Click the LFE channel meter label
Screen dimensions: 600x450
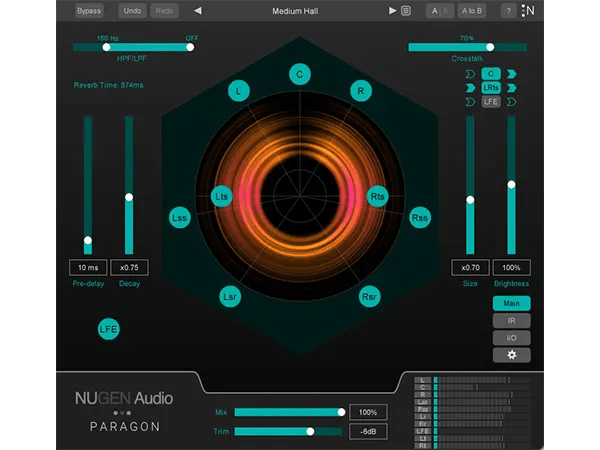(422, 431)
